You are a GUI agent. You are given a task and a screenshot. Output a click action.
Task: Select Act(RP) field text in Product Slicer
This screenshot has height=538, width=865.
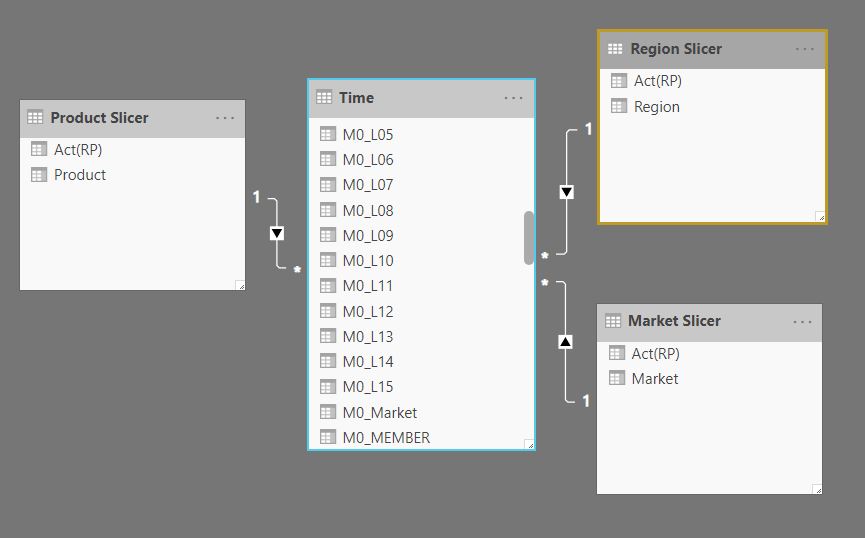coord(78,150)
